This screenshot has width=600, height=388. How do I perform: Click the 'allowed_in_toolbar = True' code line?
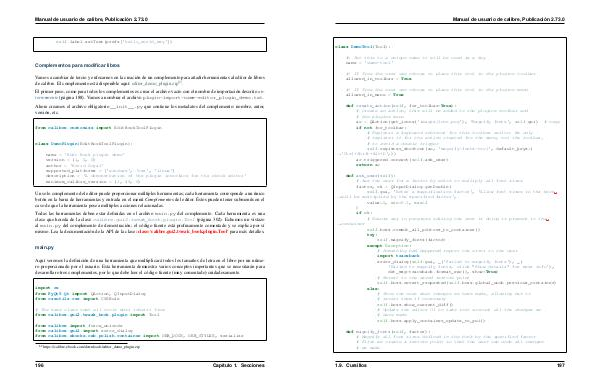point(379,79)
